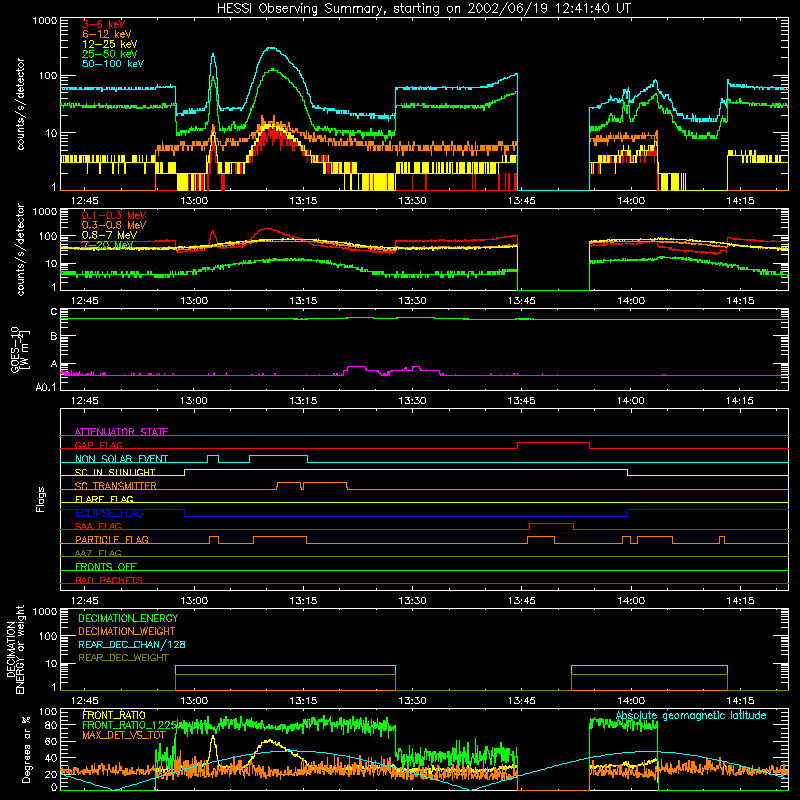This screenshot has width=800, height=800.
Task: Select the 6-12 keV legend label
Action: [x=107, y=34]
